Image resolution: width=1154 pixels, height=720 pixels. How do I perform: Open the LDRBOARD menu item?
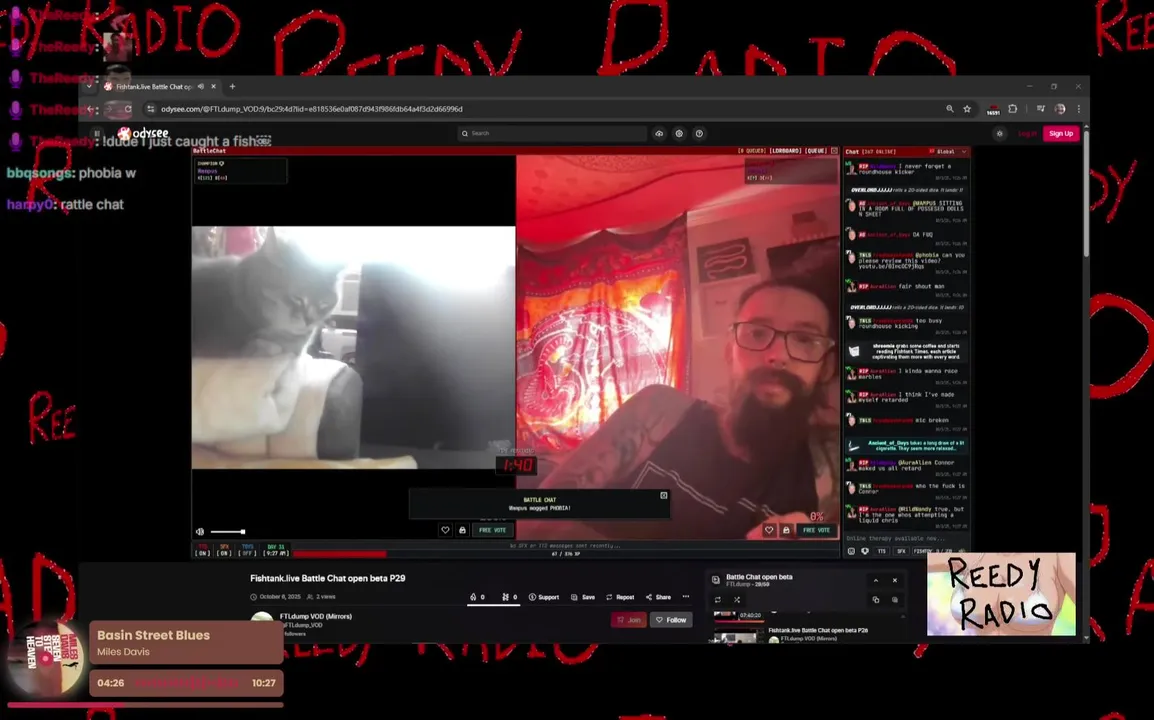point(785,151)
